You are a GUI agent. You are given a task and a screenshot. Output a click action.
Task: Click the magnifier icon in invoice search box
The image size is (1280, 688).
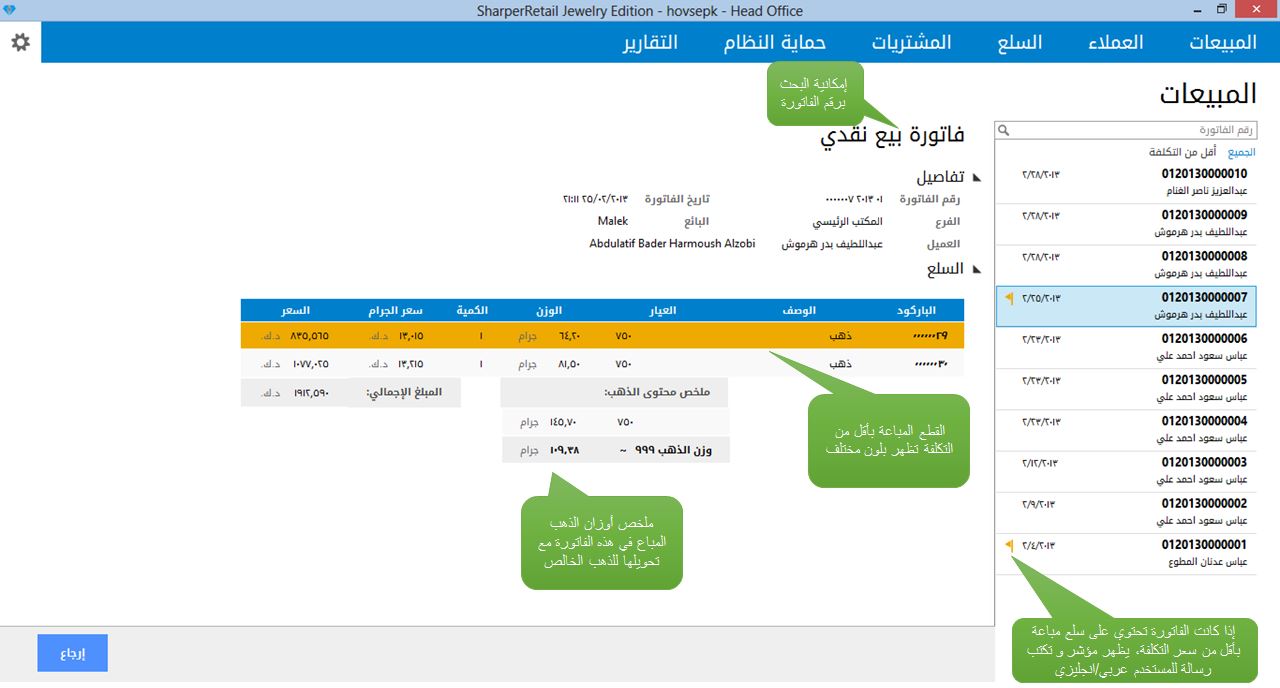click(x=1004, y=131)
